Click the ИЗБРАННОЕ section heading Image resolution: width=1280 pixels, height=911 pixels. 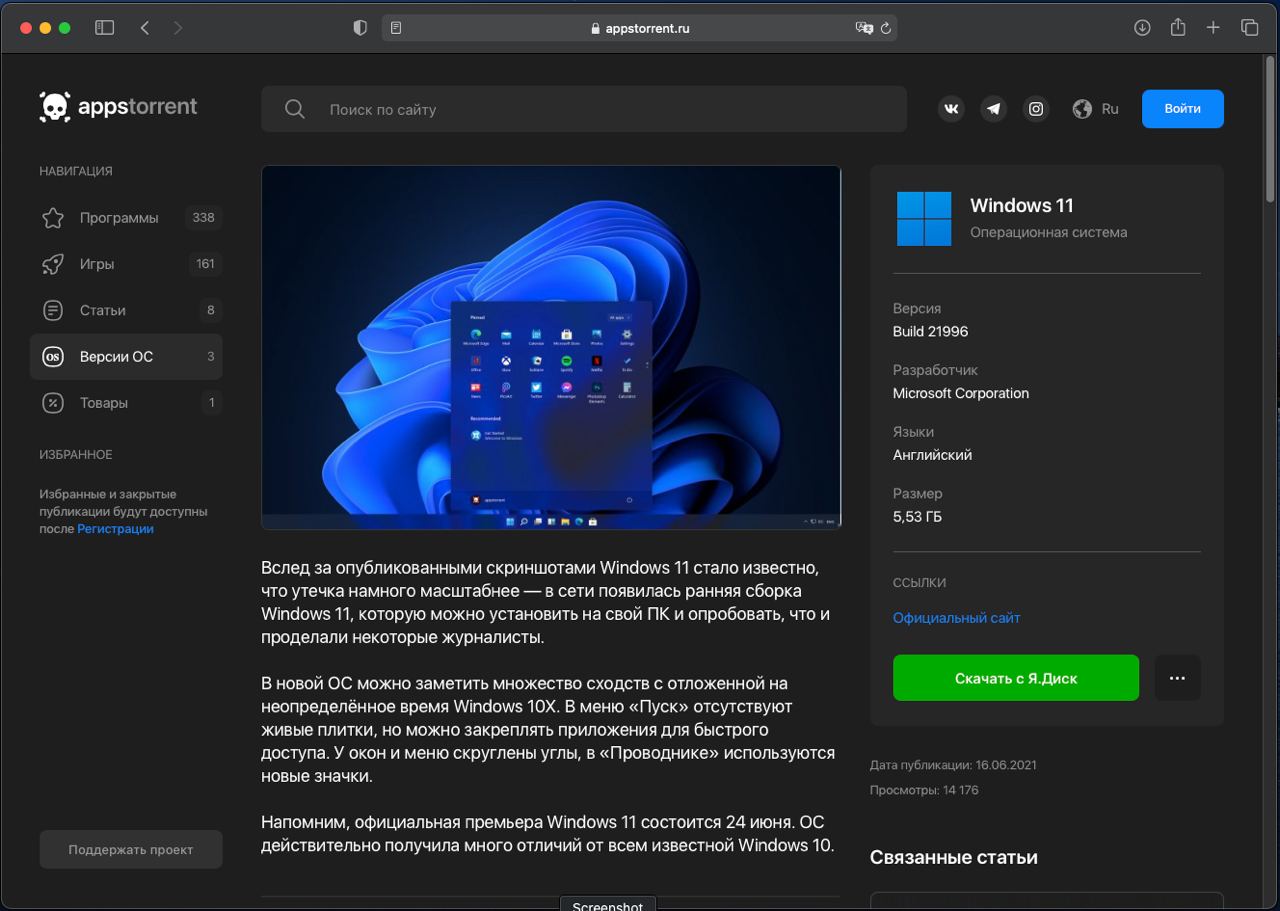coord(76,454)
